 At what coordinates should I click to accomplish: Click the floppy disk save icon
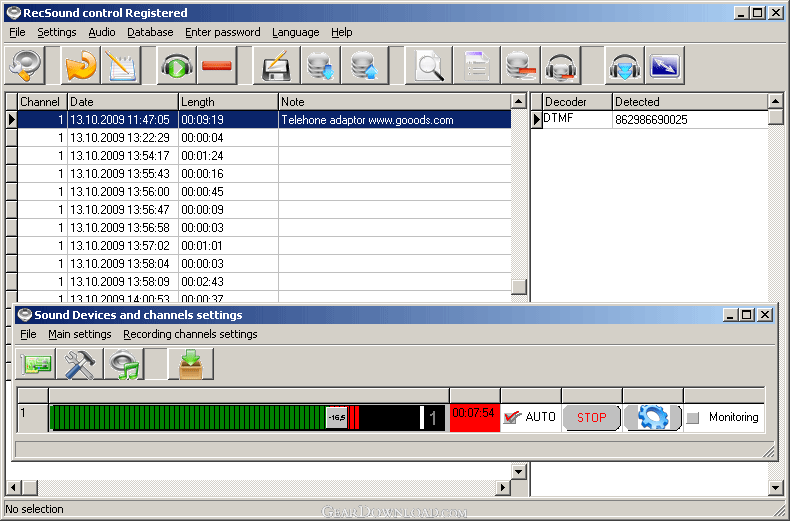276,65
